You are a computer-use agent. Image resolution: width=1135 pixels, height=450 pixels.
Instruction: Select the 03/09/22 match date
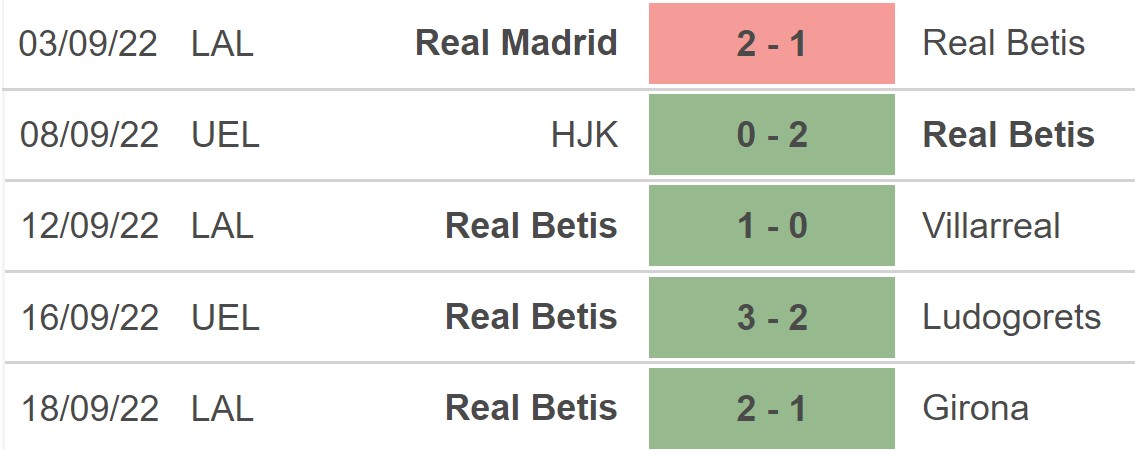pyautogui.click(x=89, y=44)
